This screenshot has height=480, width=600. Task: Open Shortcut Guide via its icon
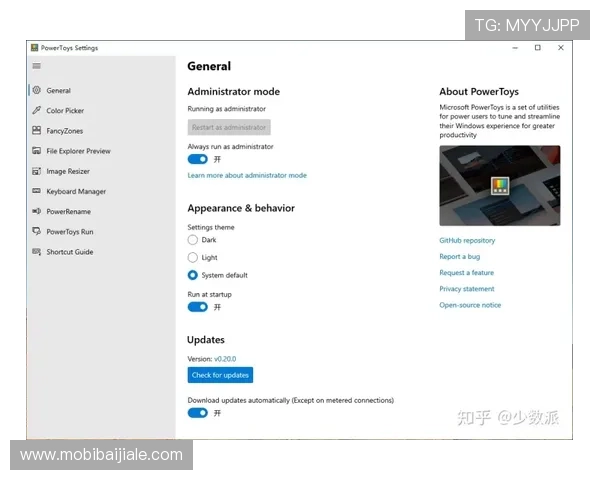pos(37,252)
